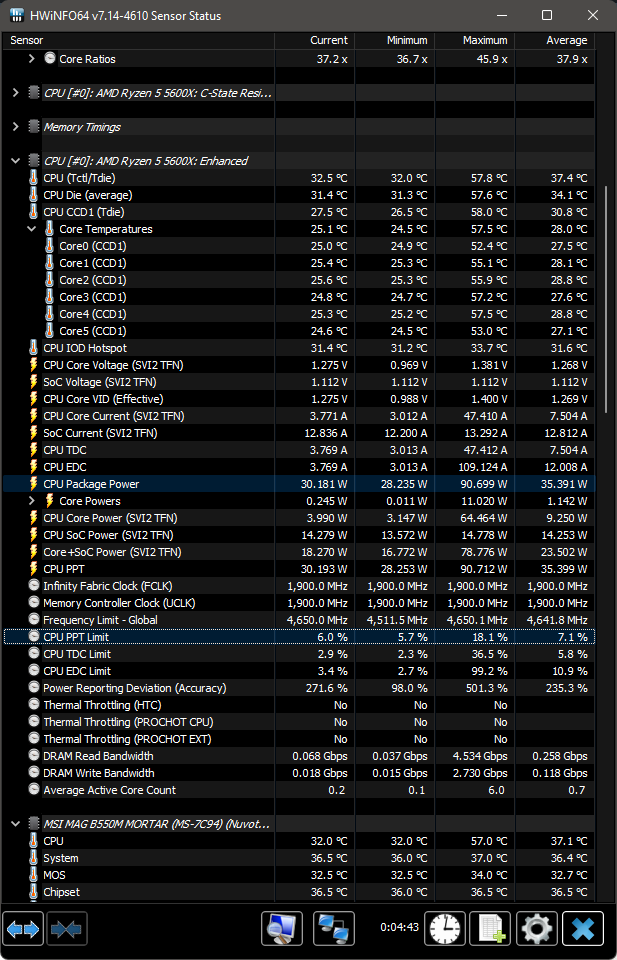Click the expand columns arrows button

[23, 929]
